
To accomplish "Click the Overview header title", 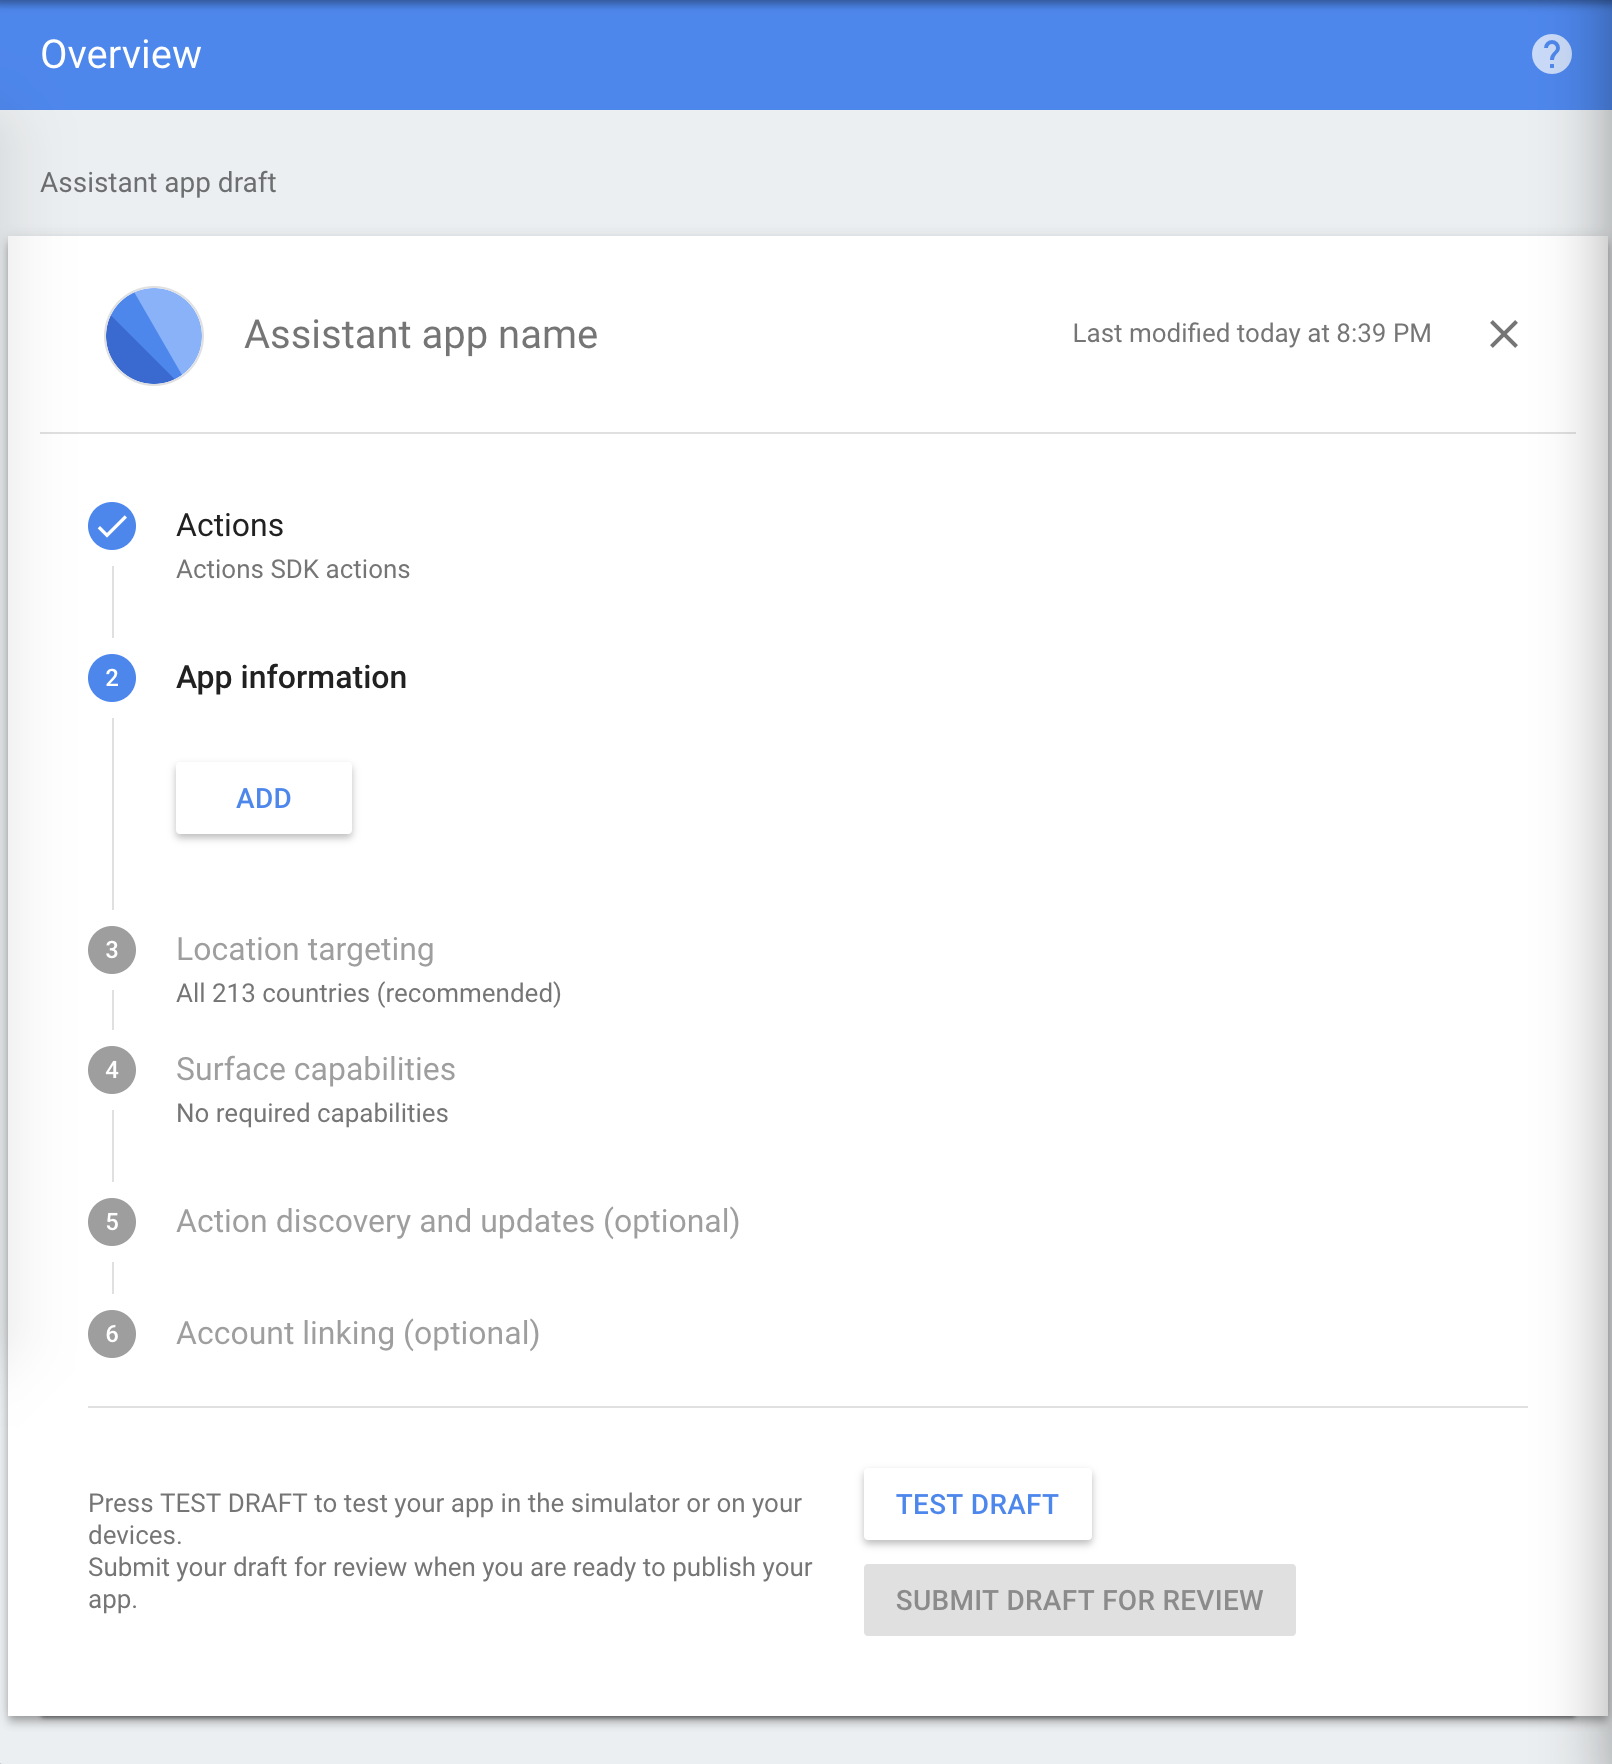I will [x=121, y=55].
